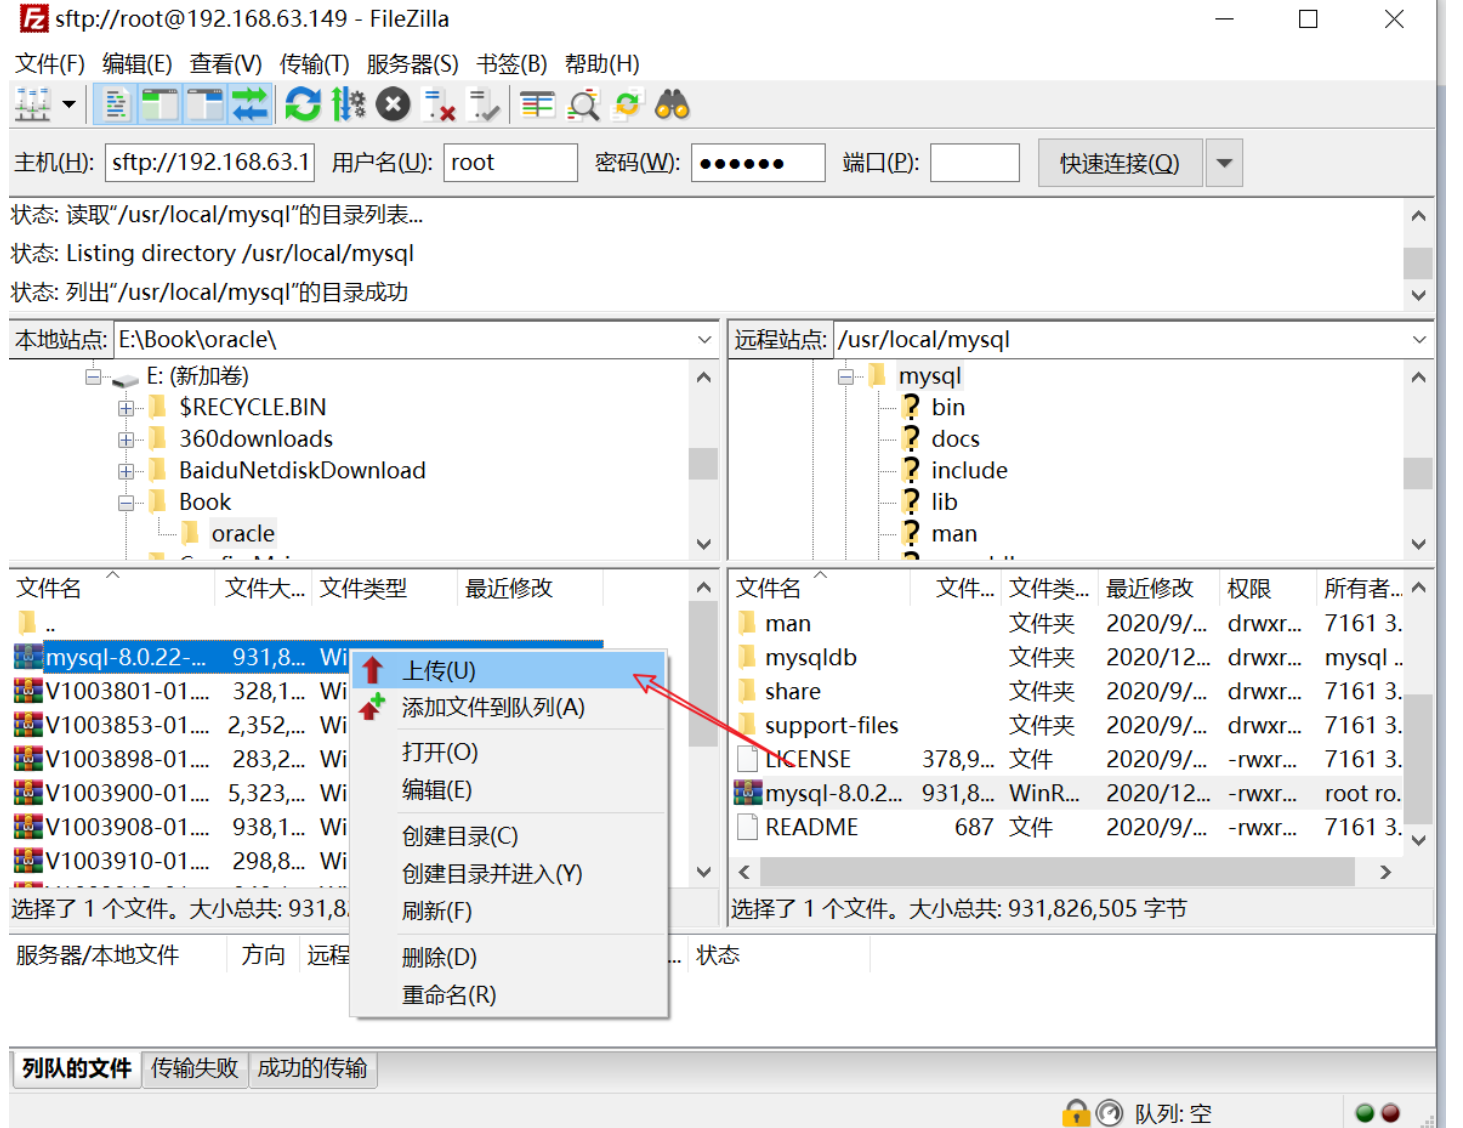Click the message log vertical scrollbar thumb

1418,262
